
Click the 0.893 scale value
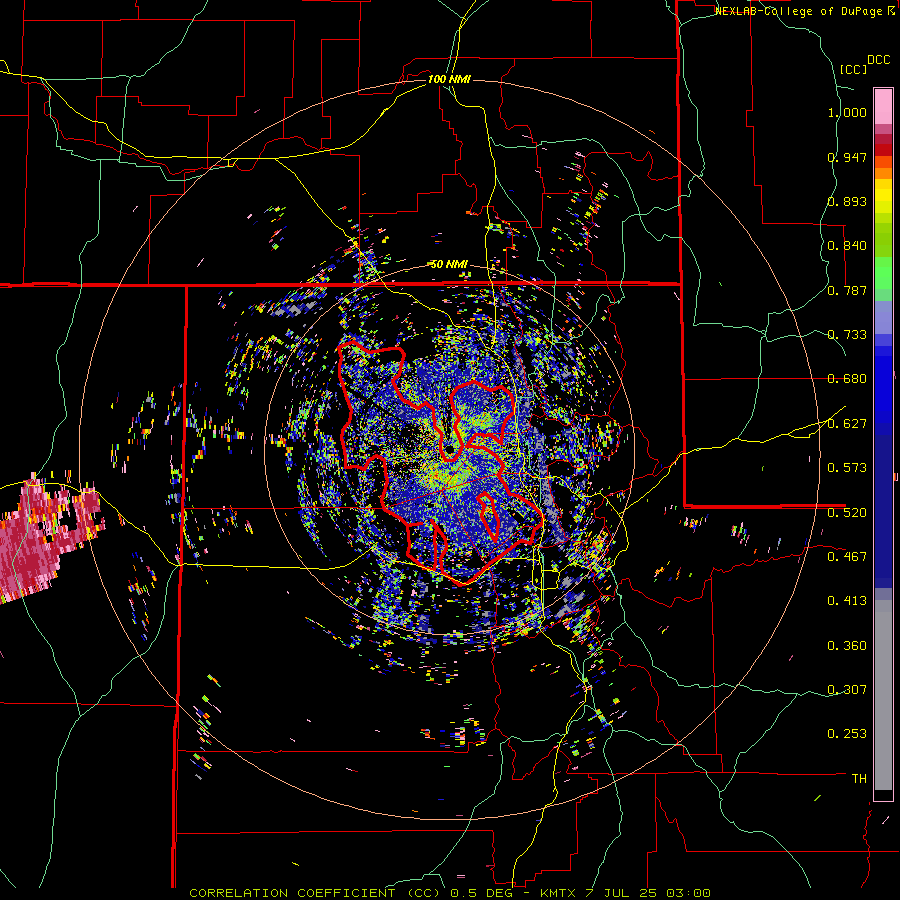[x=847, y=201]
